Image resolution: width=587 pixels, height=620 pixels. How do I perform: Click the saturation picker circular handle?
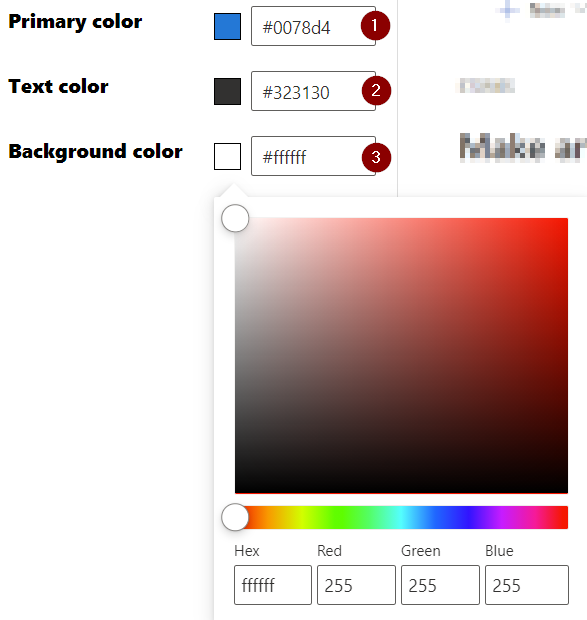tap(235, 218)
